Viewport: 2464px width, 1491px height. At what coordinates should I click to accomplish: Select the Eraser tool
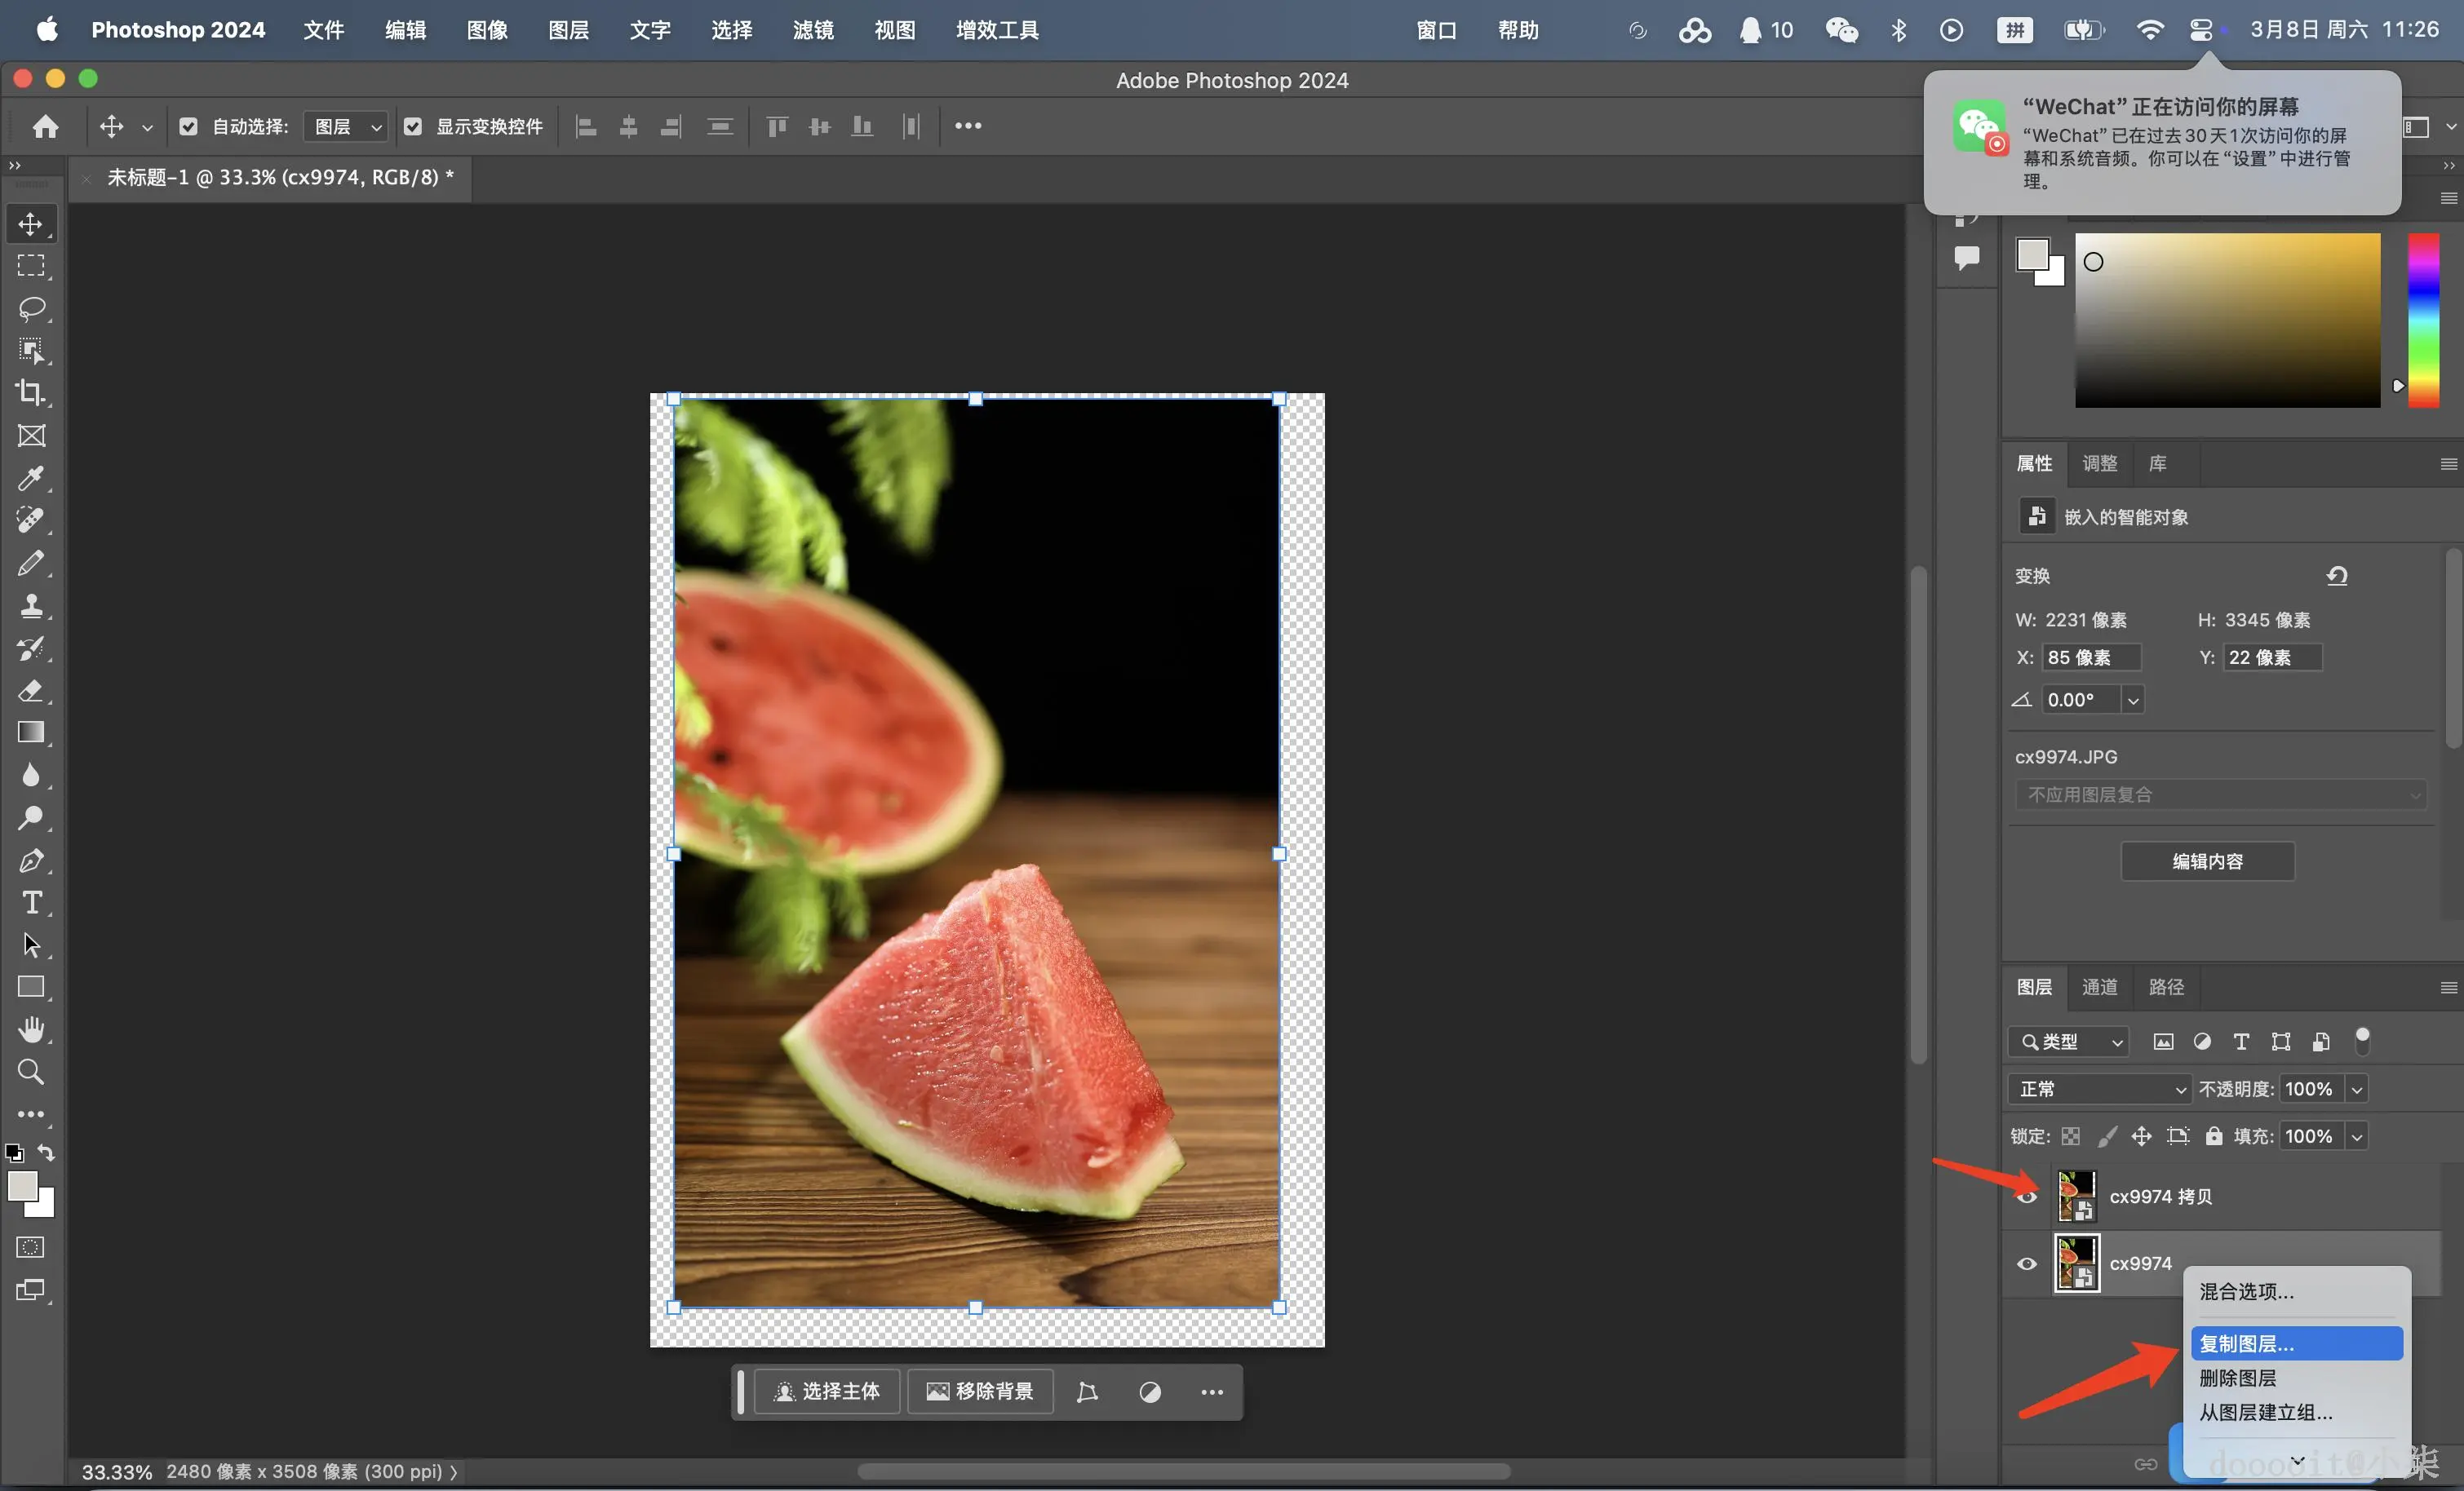click(31, 691)
